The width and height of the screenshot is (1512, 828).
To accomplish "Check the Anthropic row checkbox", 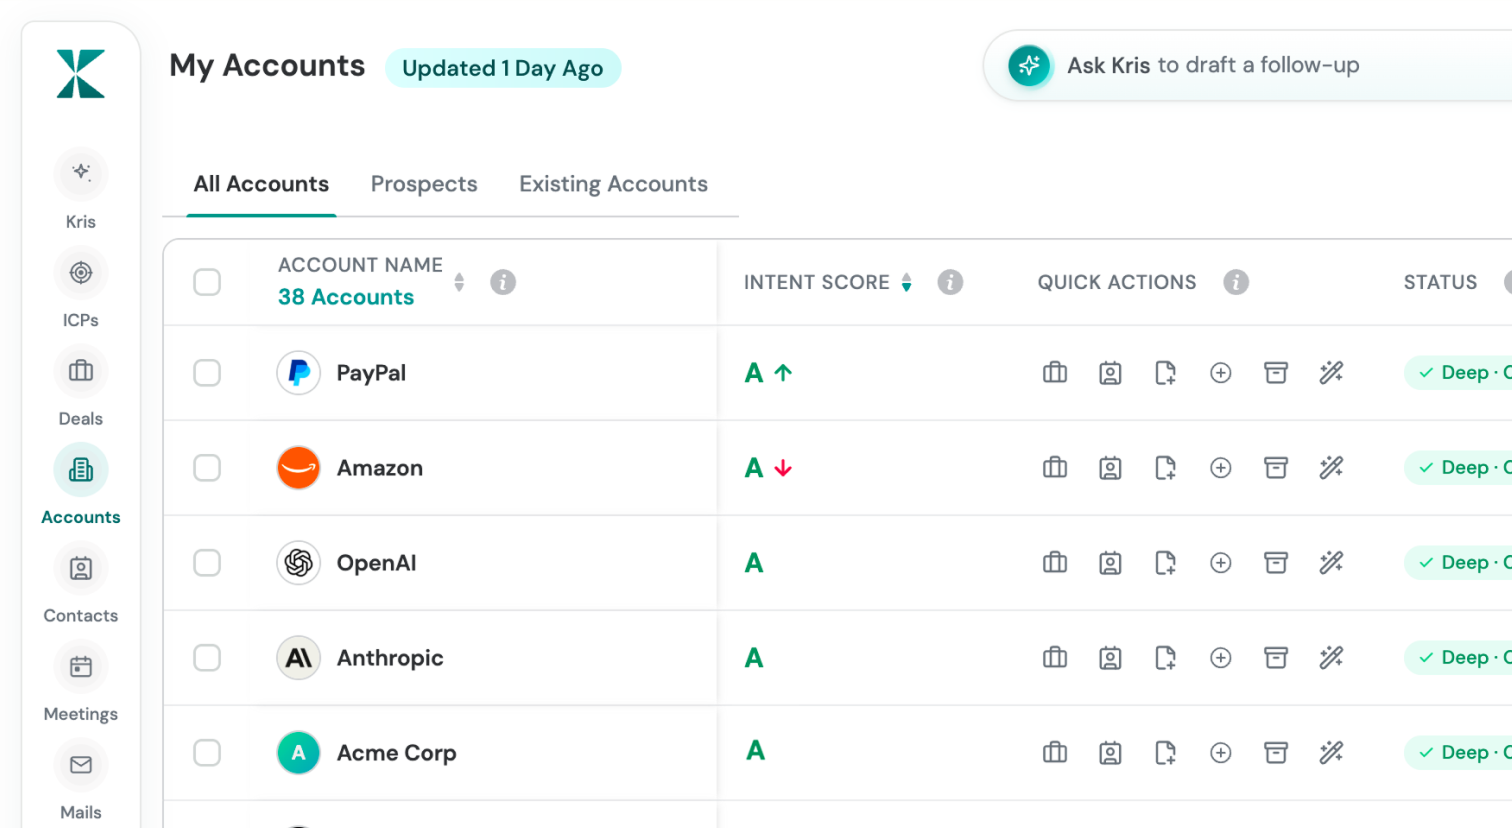I will pos(207,658).
